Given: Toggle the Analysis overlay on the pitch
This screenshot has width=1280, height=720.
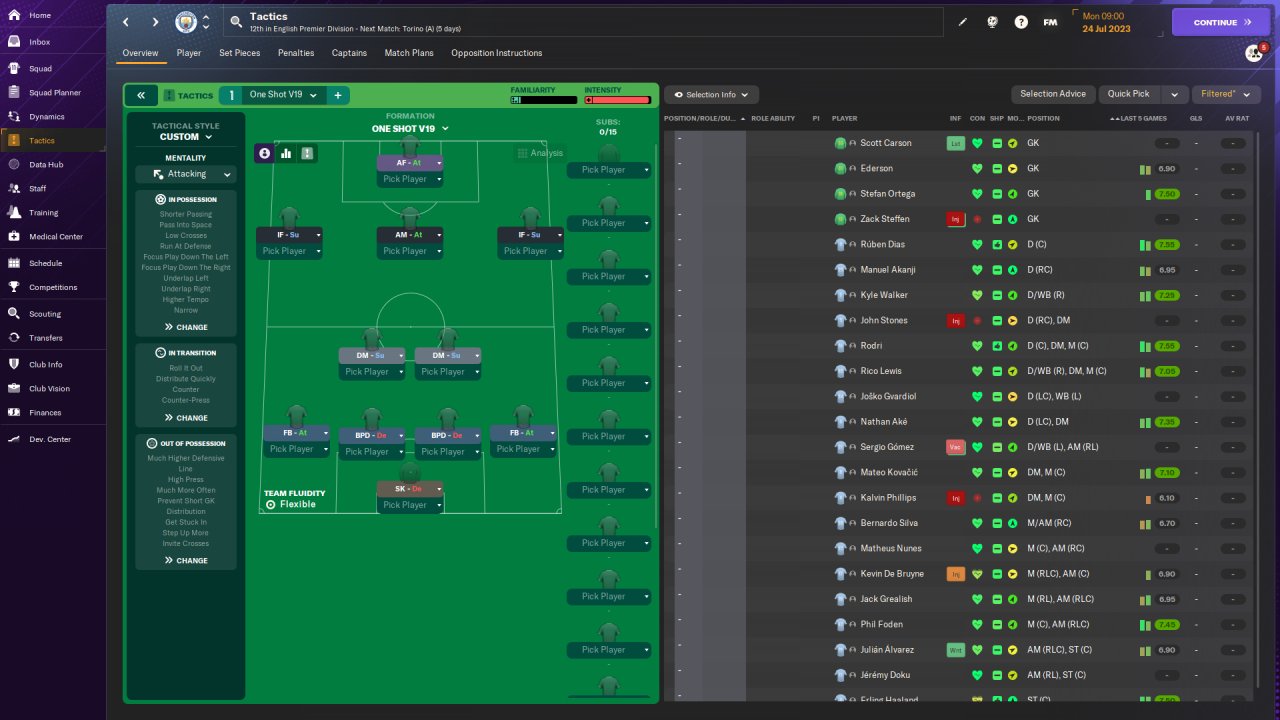Looking at the screenshot, I should click(540, 153).
